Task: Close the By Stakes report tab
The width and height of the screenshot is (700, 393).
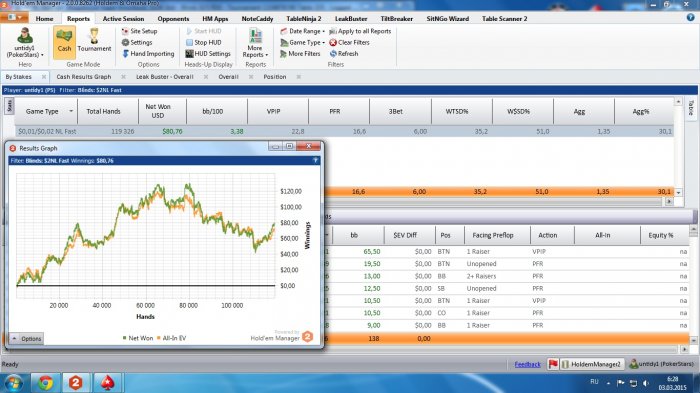Action: (44, 77)
